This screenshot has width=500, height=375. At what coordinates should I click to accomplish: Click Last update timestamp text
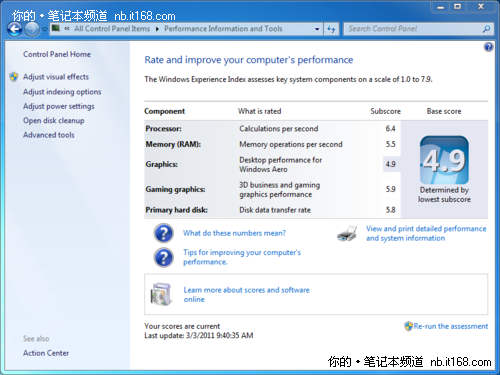click(x=199, y=335)
